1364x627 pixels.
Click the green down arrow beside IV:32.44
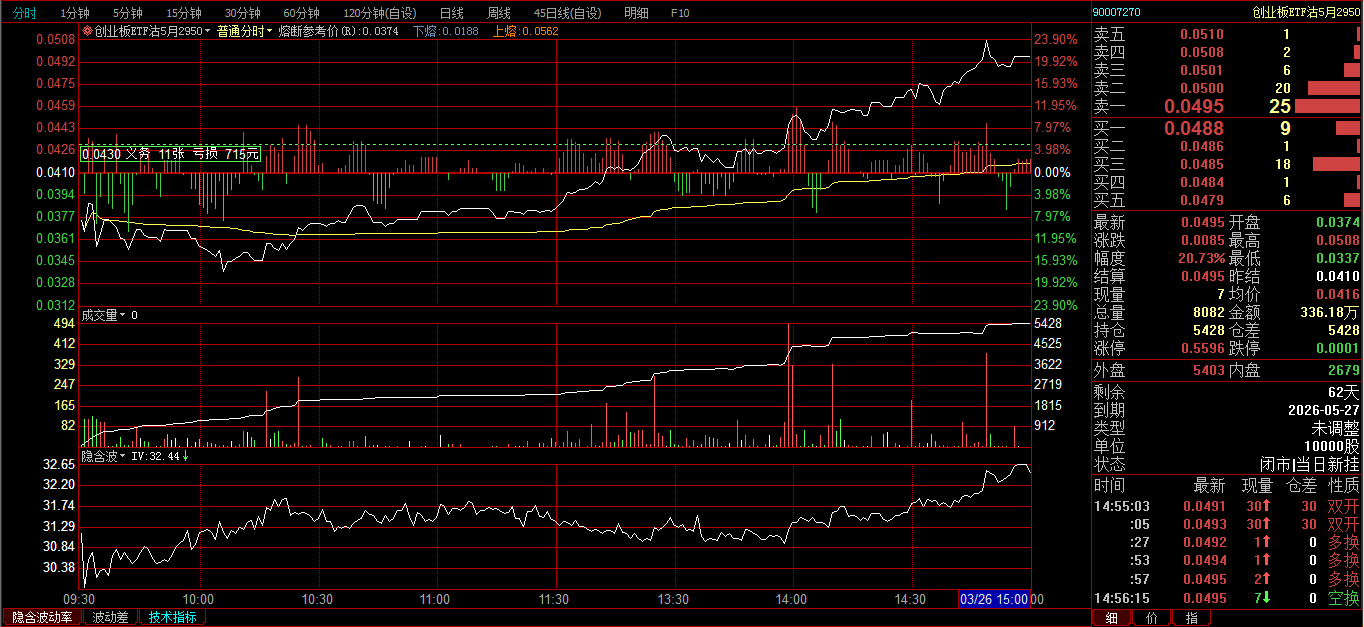pos(185,456)
